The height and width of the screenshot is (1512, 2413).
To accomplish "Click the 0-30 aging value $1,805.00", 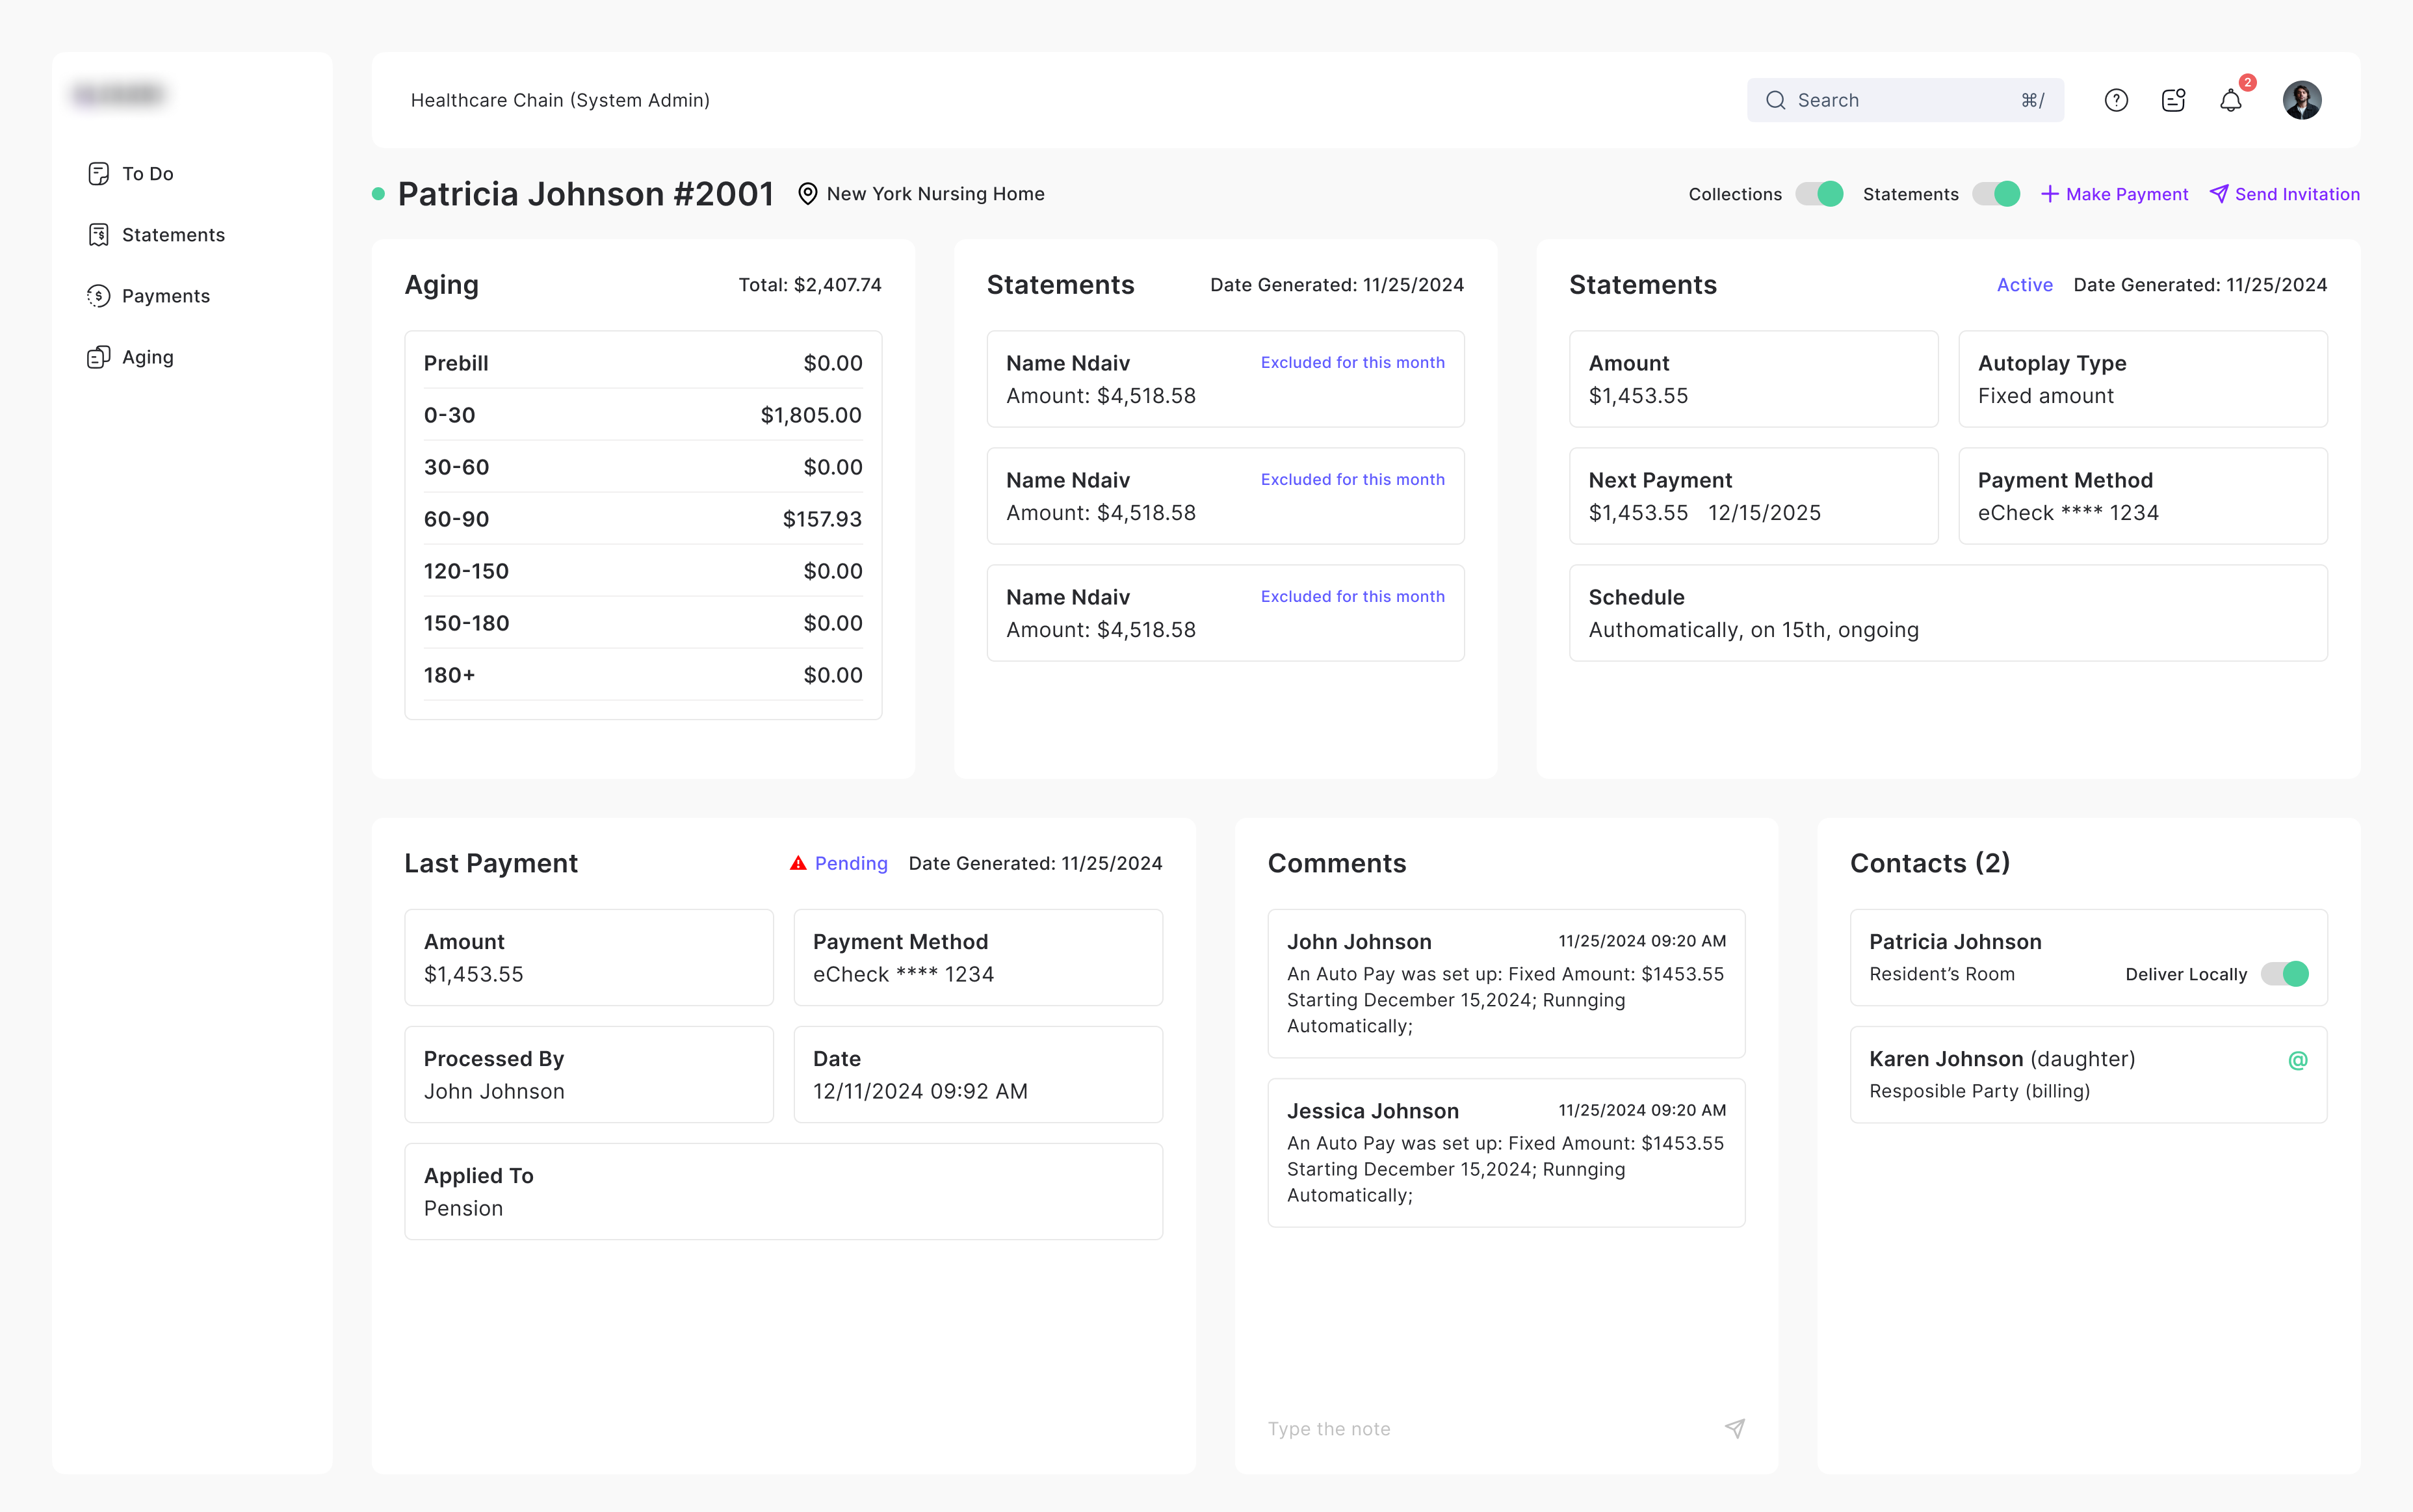I will pos(811,415).
